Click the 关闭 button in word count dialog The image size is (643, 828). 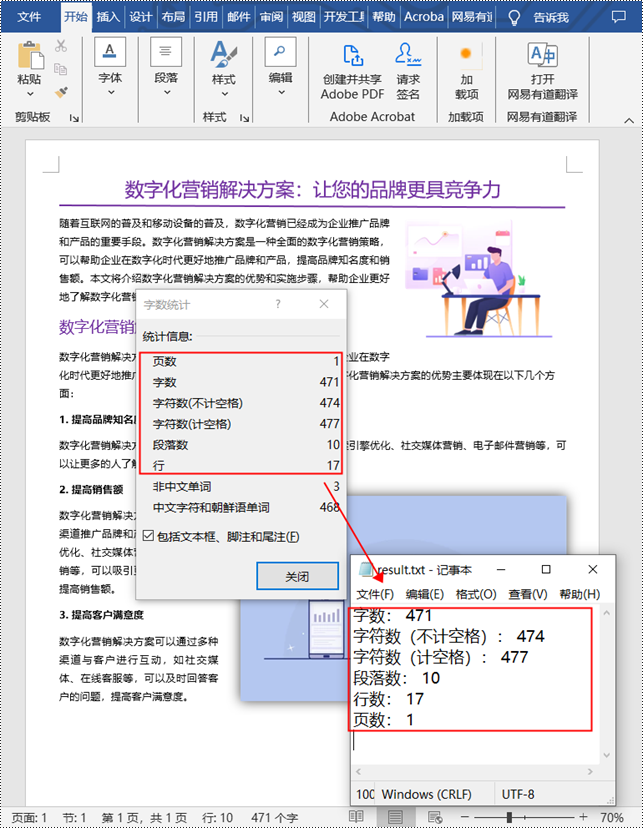click(297, 576)
